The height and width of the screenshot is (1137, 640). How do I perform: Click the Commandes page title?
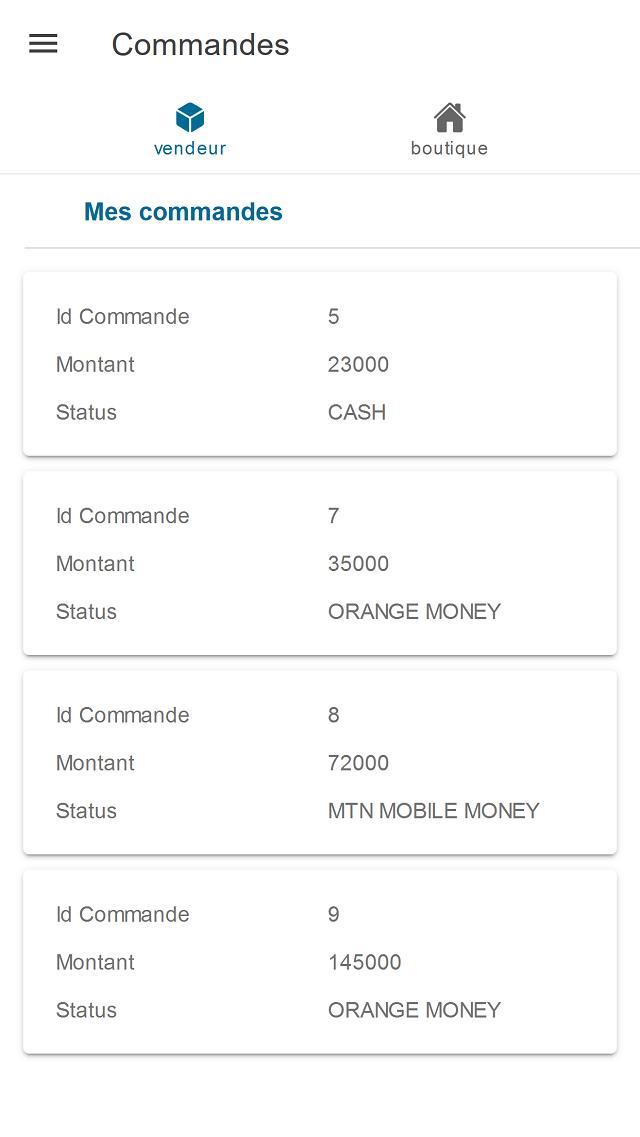point(200,44)
